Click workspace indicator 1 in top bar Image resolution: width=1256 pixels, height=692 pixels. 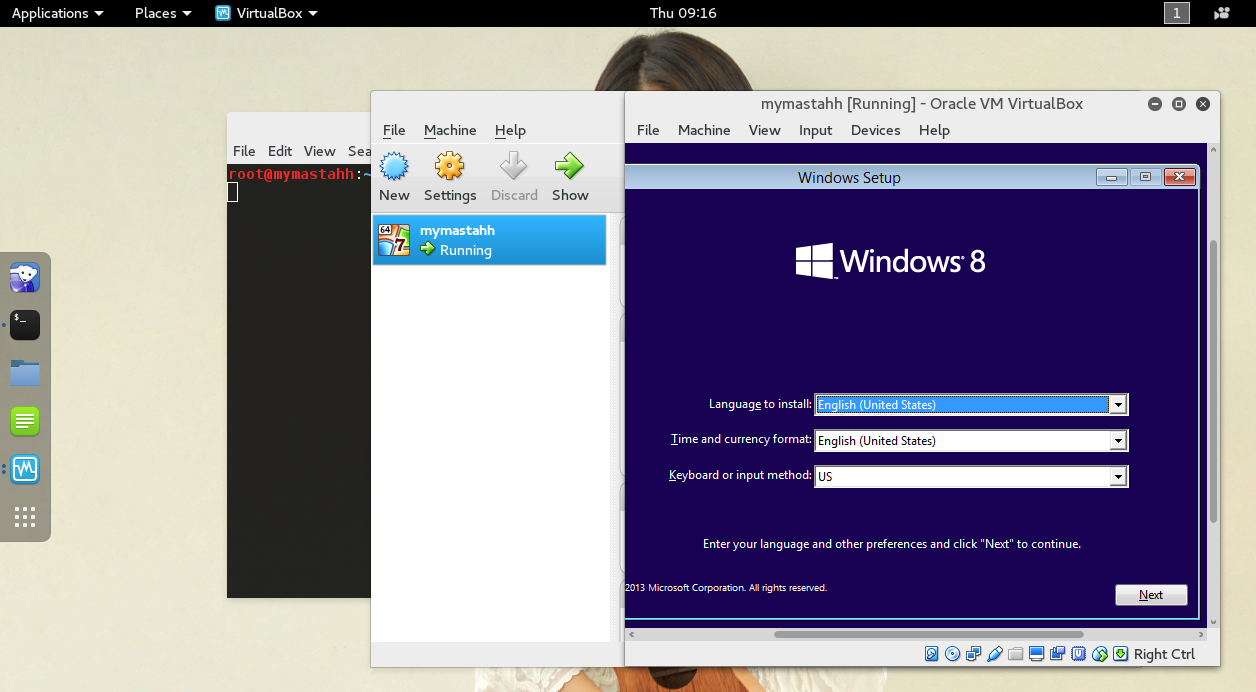pos(1177,13)
